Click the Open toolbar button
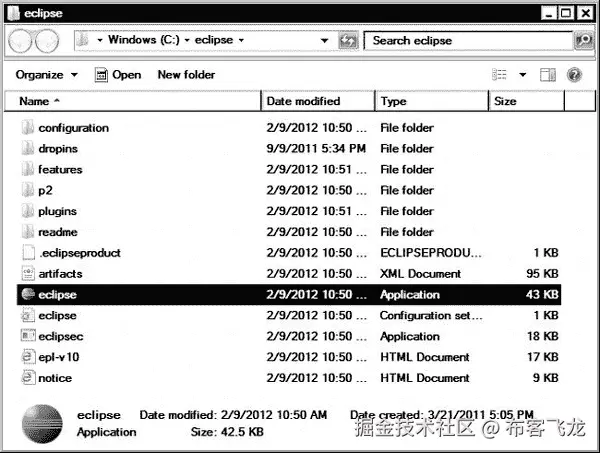The image size is (600, 453). pyautogui.click(x=118, y=75)
